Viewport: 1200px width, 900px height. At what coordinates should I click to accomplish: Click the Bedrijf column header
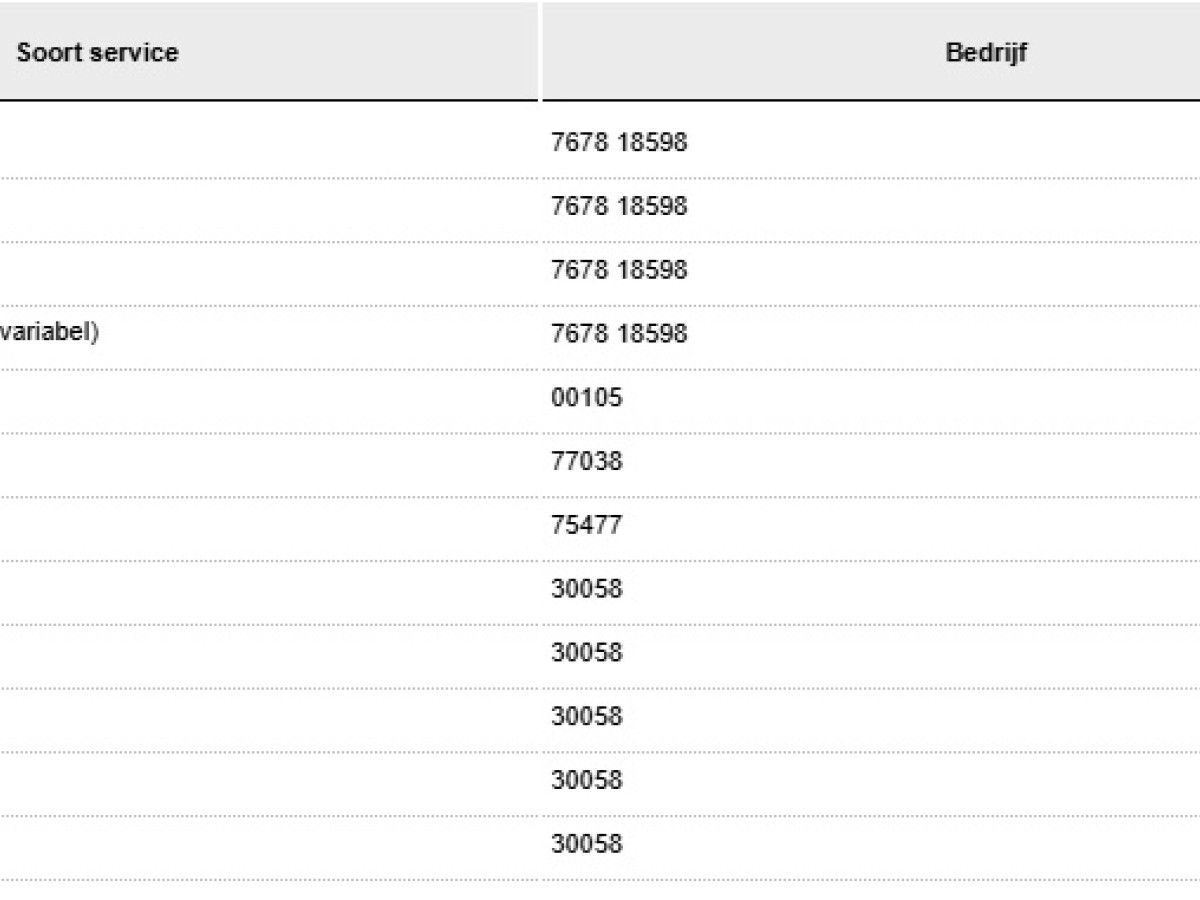tap(985, 53)
